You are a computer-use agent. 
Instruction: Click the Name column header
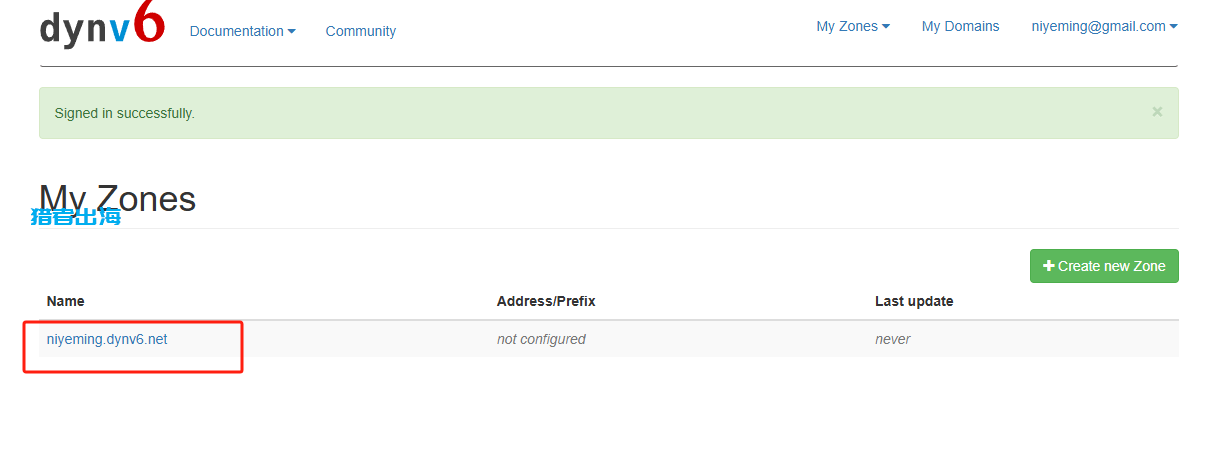[66, 301]
